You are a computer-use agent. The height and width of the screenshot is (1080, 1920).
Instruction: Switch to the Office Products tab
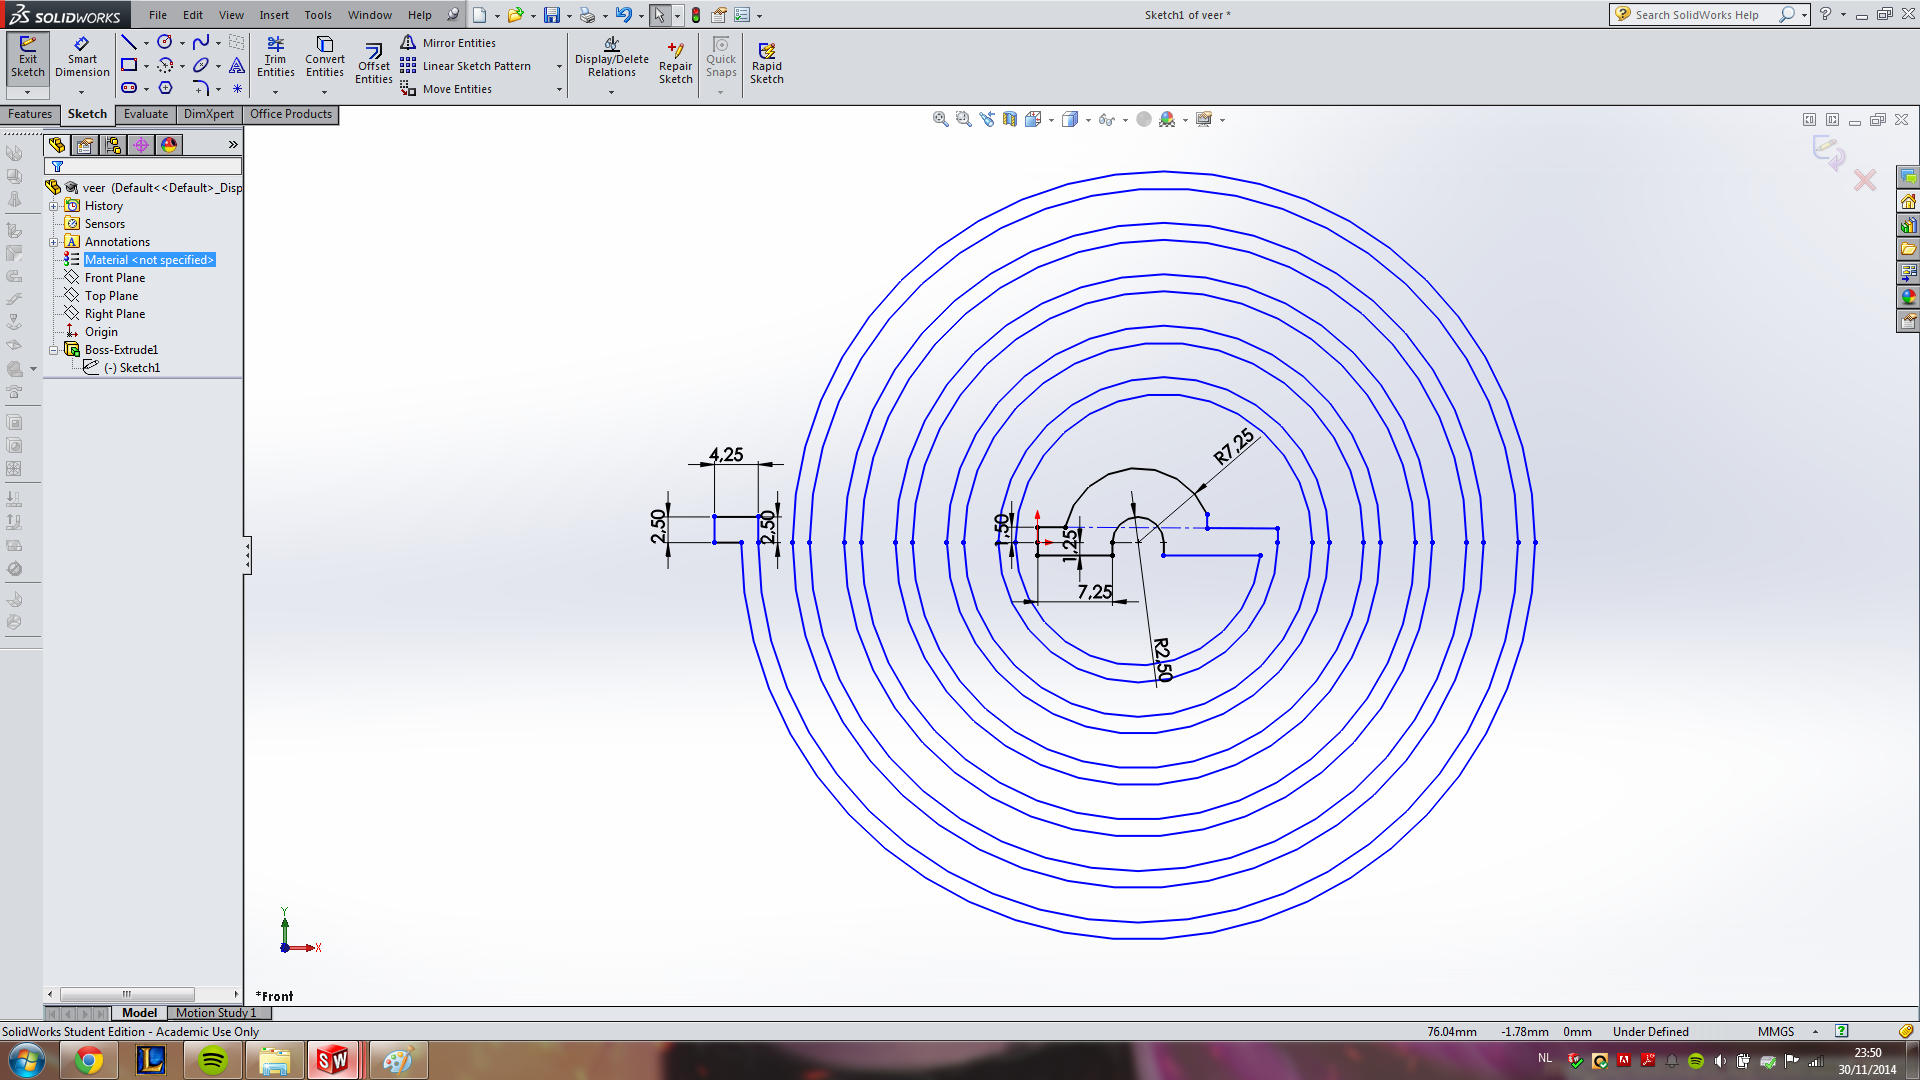pyautogui.click(x=291, y=114)
